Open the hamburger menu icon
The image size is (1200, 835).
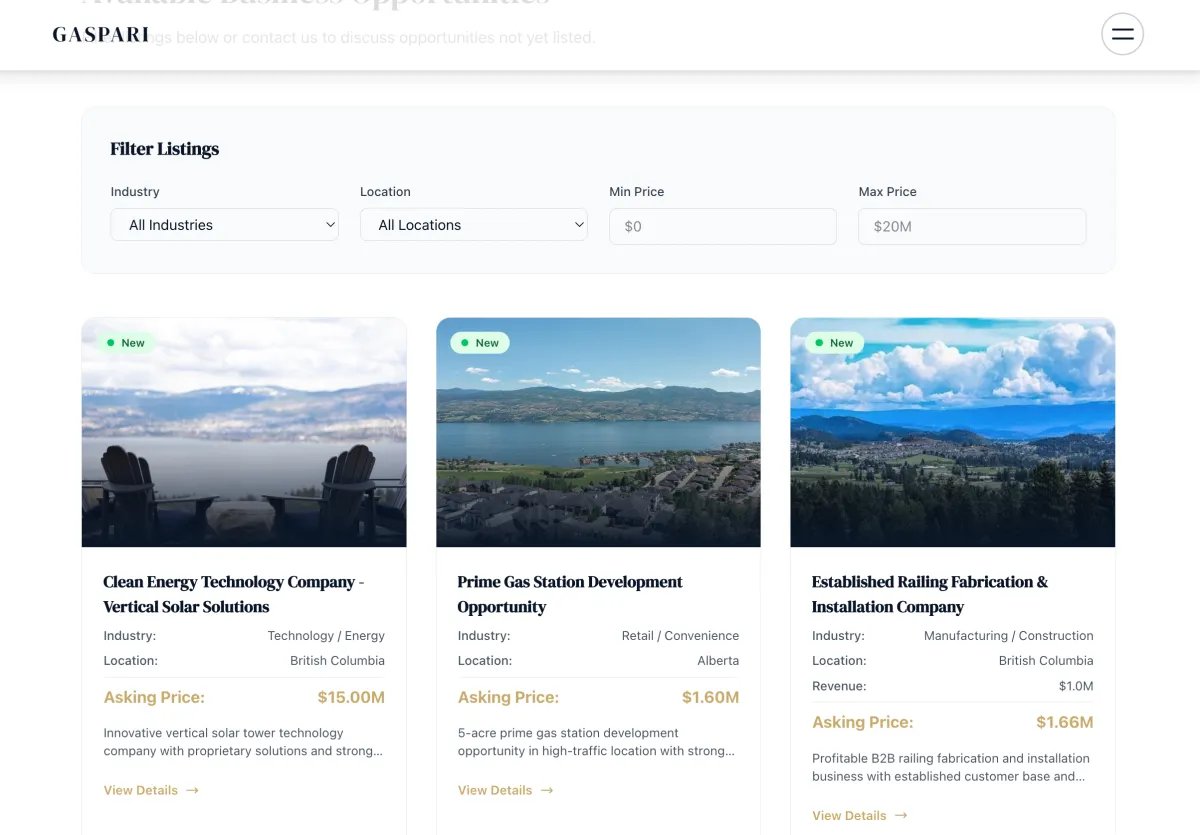(1122, 34)
